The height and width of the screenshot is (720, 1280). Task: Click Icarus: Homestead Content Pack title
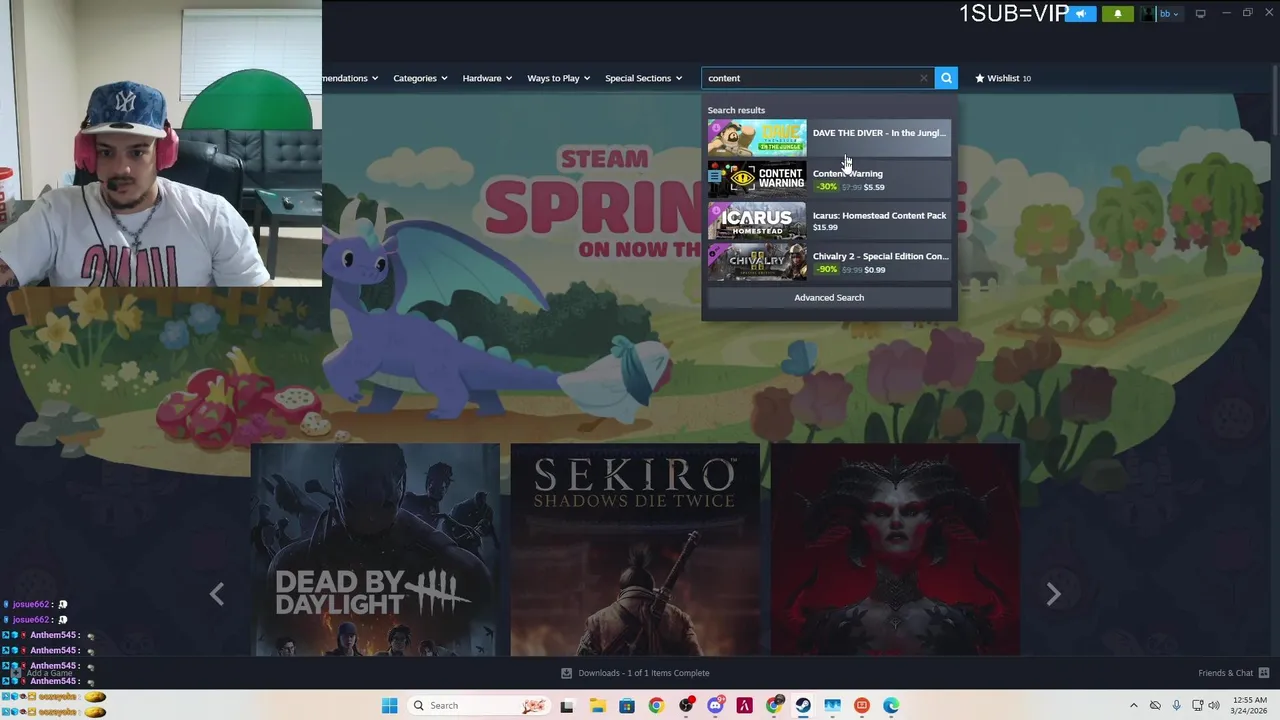point(879,215)
